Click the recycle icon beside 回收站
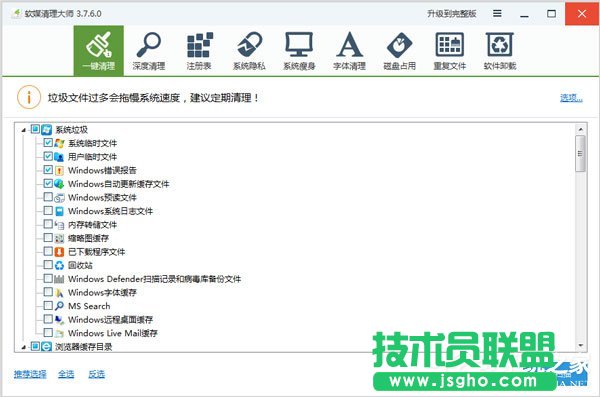 click(59, 265)
